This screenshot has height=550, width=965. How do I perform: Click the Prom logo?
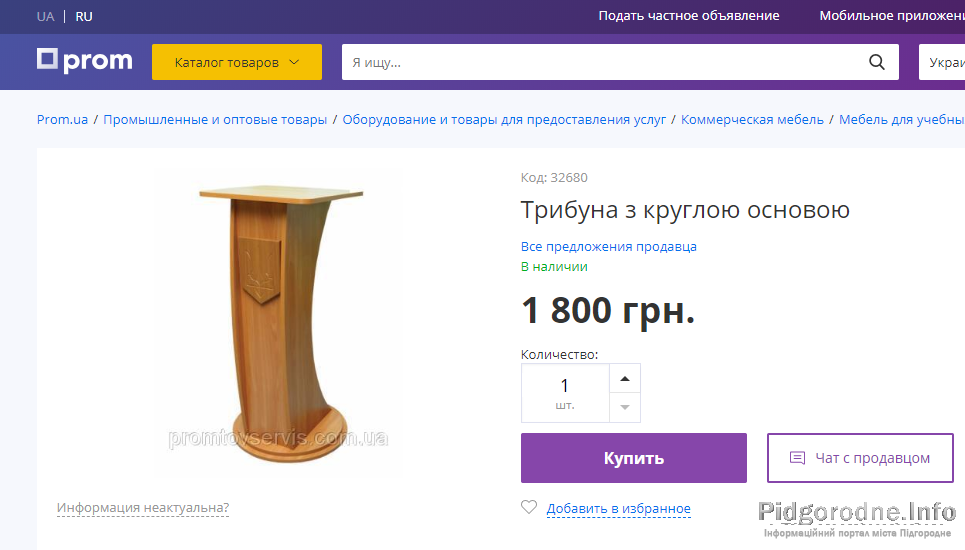pyautogui.click(x=85, y=61)
